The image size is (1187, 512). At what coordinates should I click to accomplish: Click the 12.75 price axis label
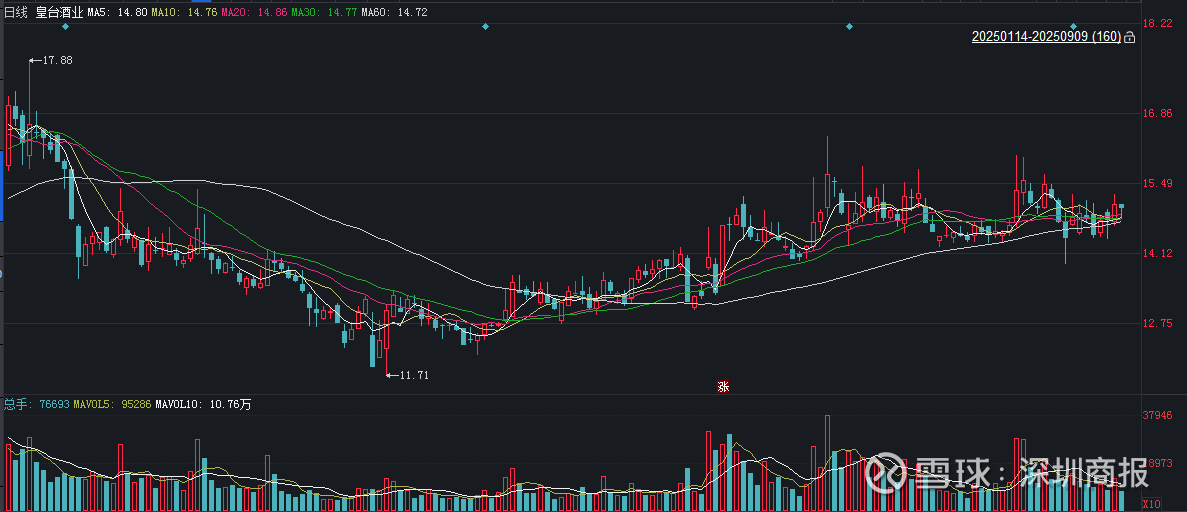click(x=1157, y=323)
